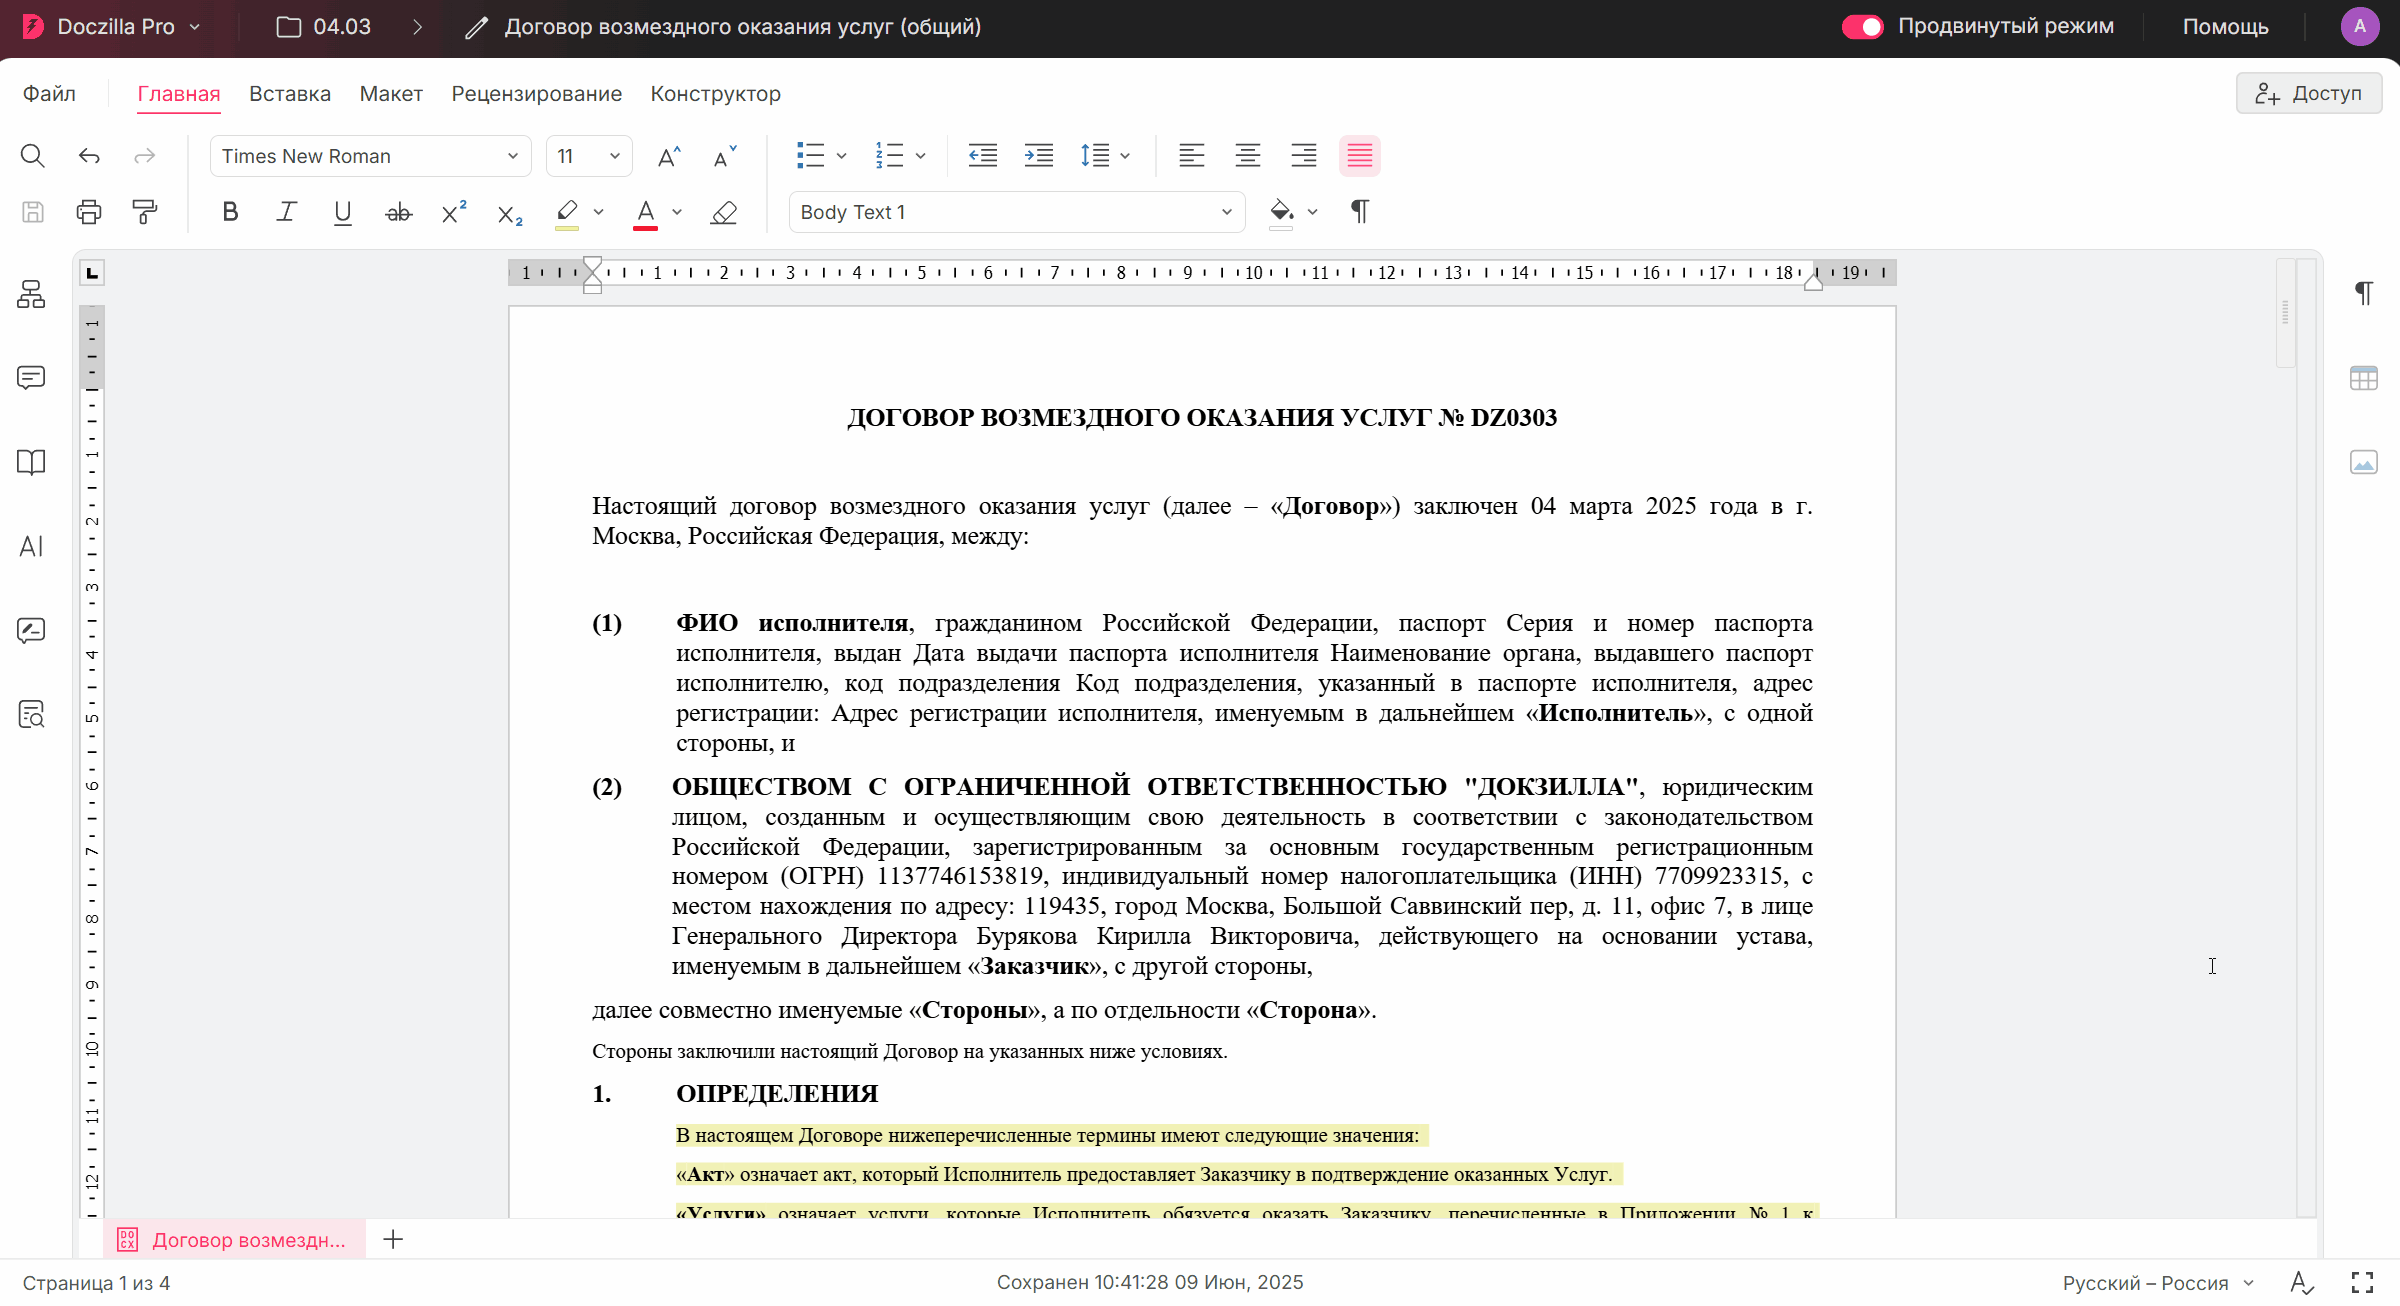The image size is (2400, 1306).
Task: Switch to the Конструктор tab
Action: (716, 94)
